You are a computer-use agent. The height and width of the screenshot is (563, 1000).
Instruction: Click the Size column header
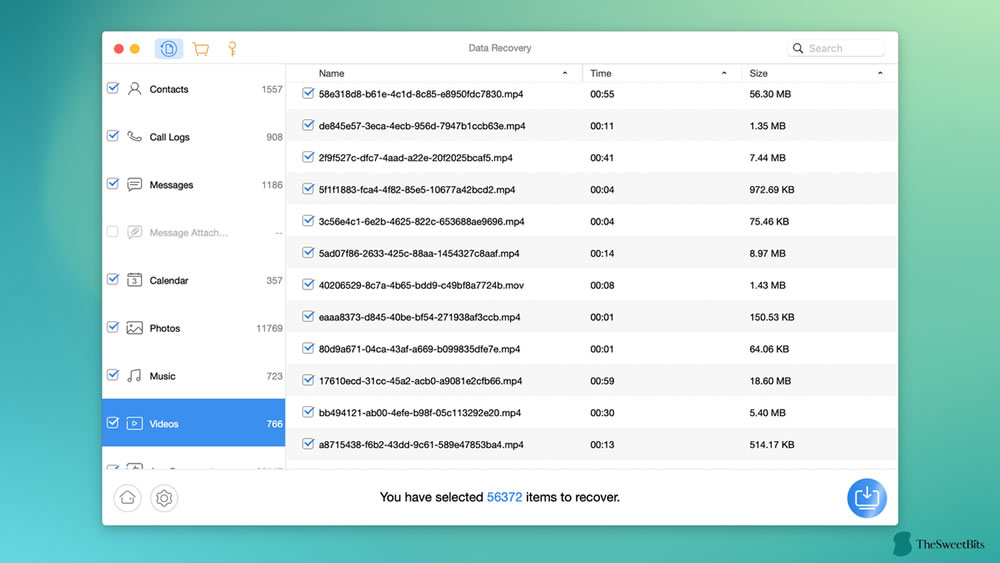[x=820, y=73]
